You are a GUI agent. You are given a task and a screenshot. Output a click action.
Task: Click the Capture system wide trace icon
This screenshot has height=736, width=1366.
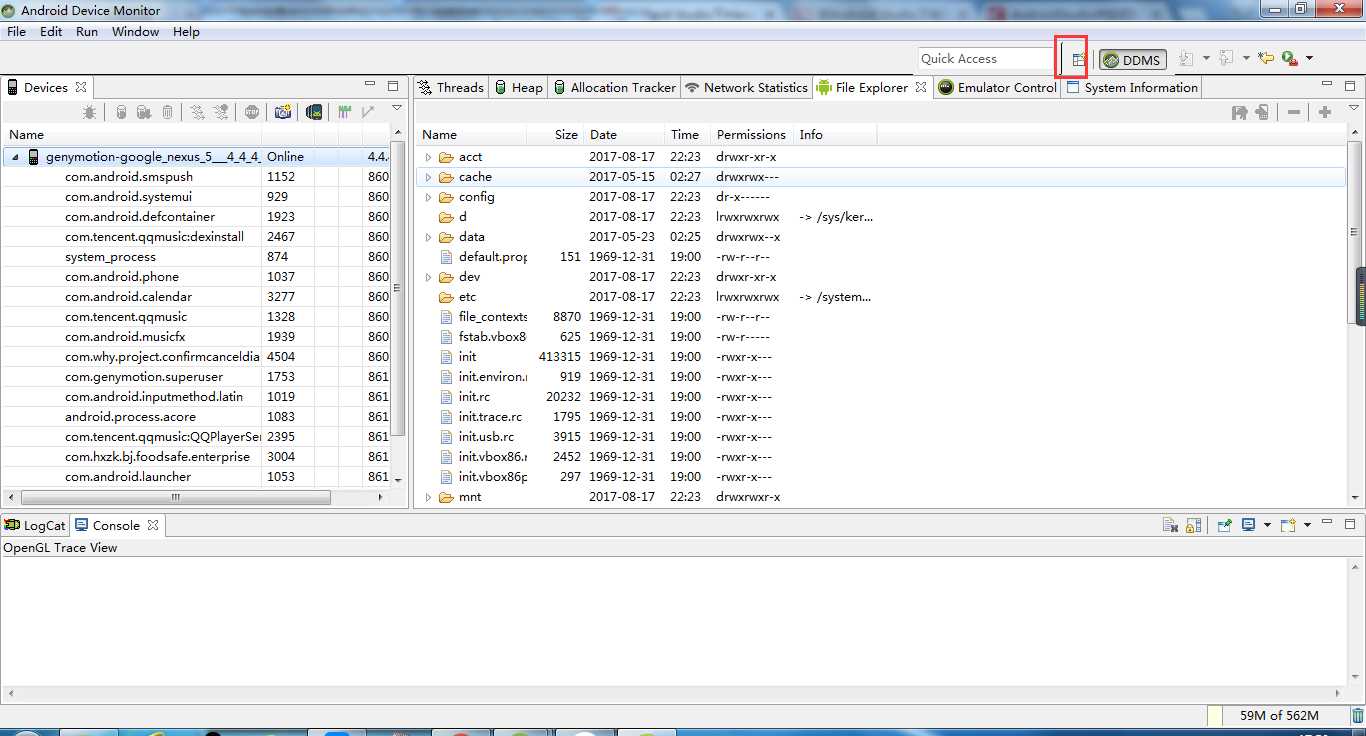click(344, 112)
